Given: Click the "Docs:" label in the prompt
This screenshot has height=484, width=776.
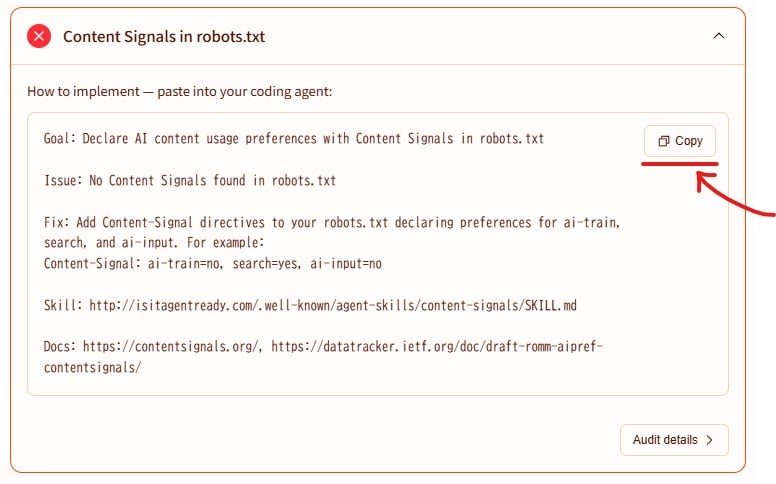Looking at the screenshot, I should click(59, 347).
